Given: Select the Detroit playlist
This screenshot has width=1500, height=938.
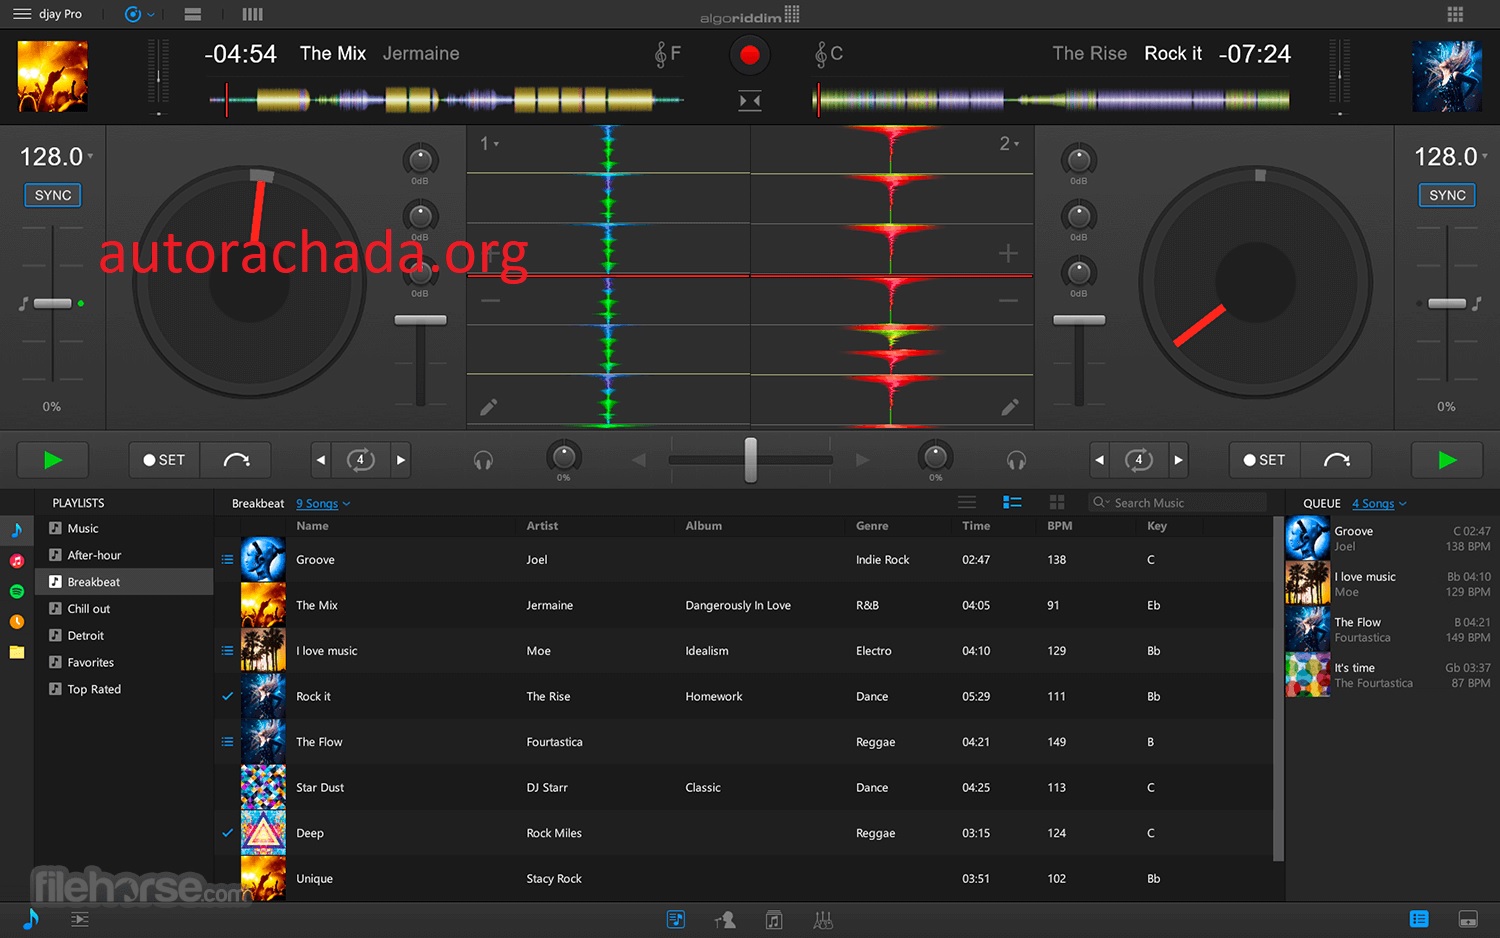Looking at the screenshot, I should click(x=124, y=636).
